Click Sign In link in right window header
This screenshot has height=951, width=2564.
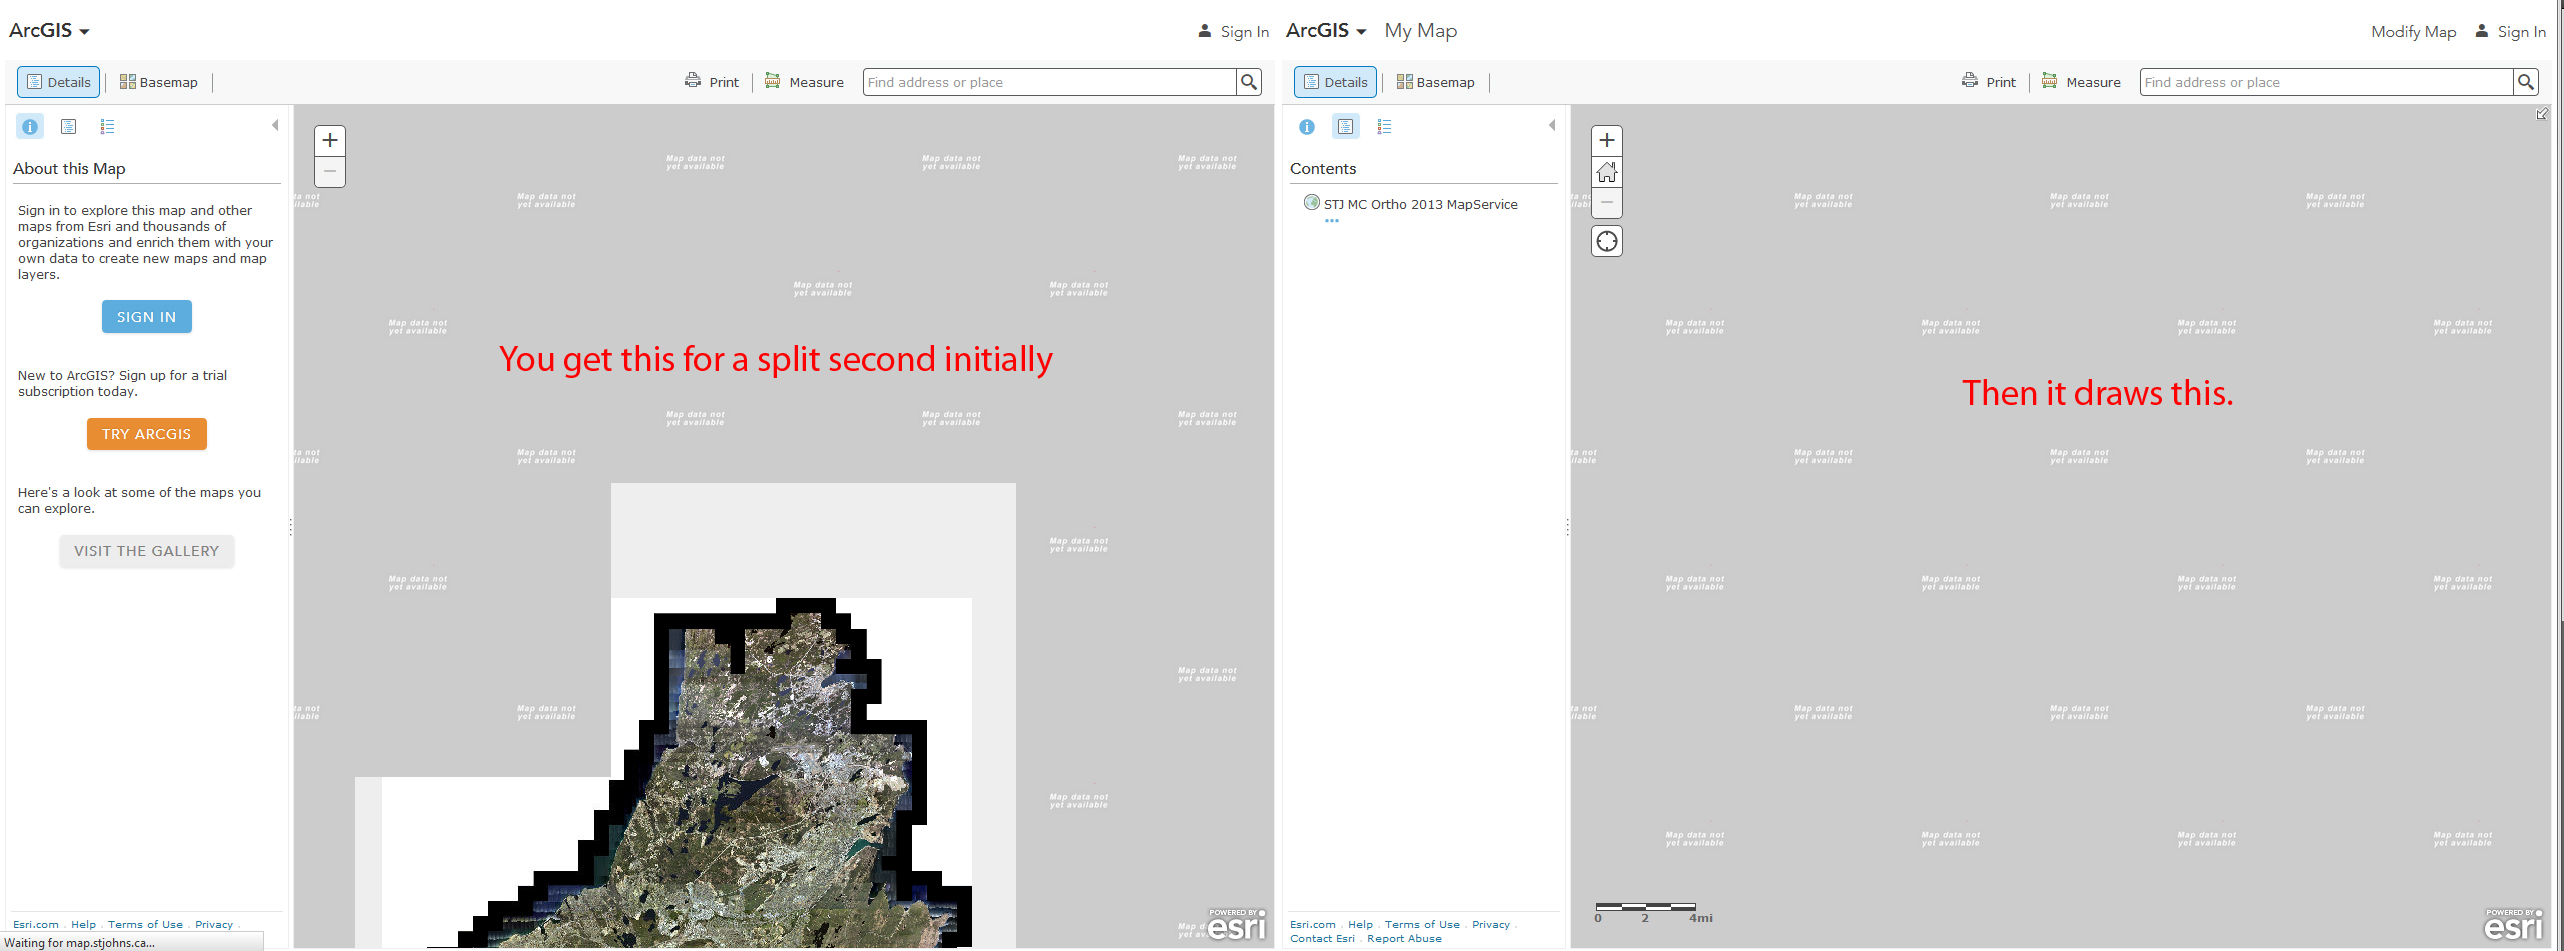pos(2511,32)
